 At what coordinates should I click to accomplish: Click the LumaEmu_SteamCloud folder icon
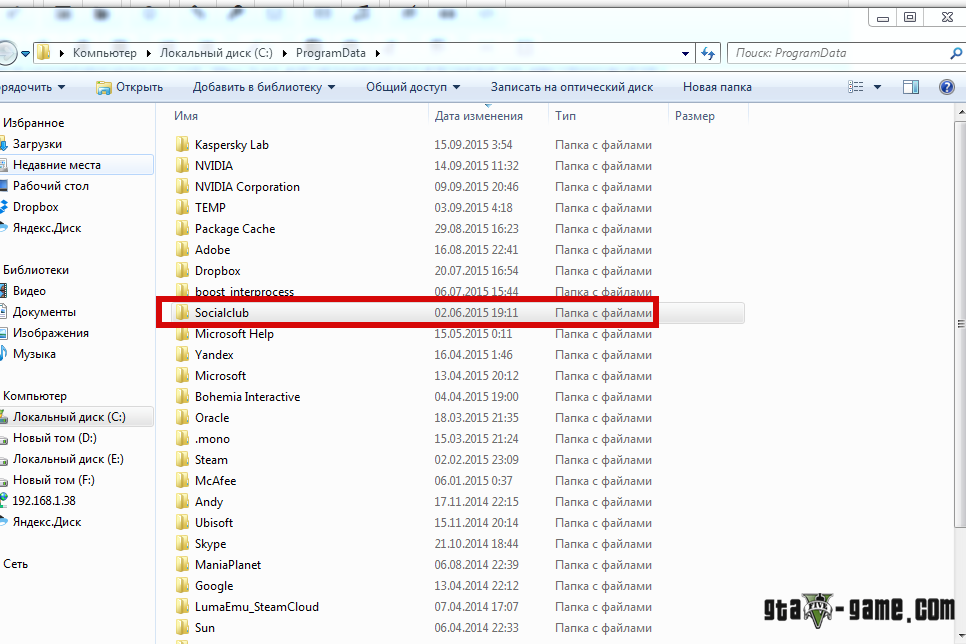(182, 606)
